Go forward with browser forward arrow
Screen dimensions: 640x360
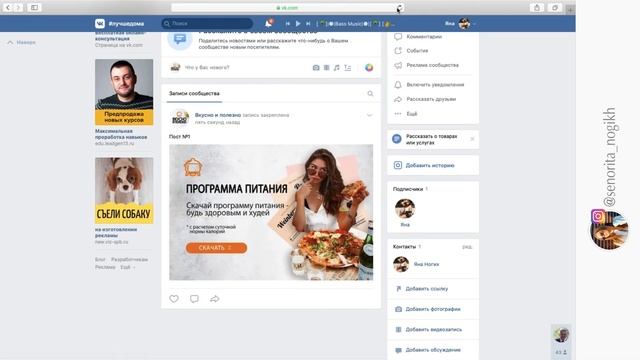pyautogui.click(x=18, y=7)
